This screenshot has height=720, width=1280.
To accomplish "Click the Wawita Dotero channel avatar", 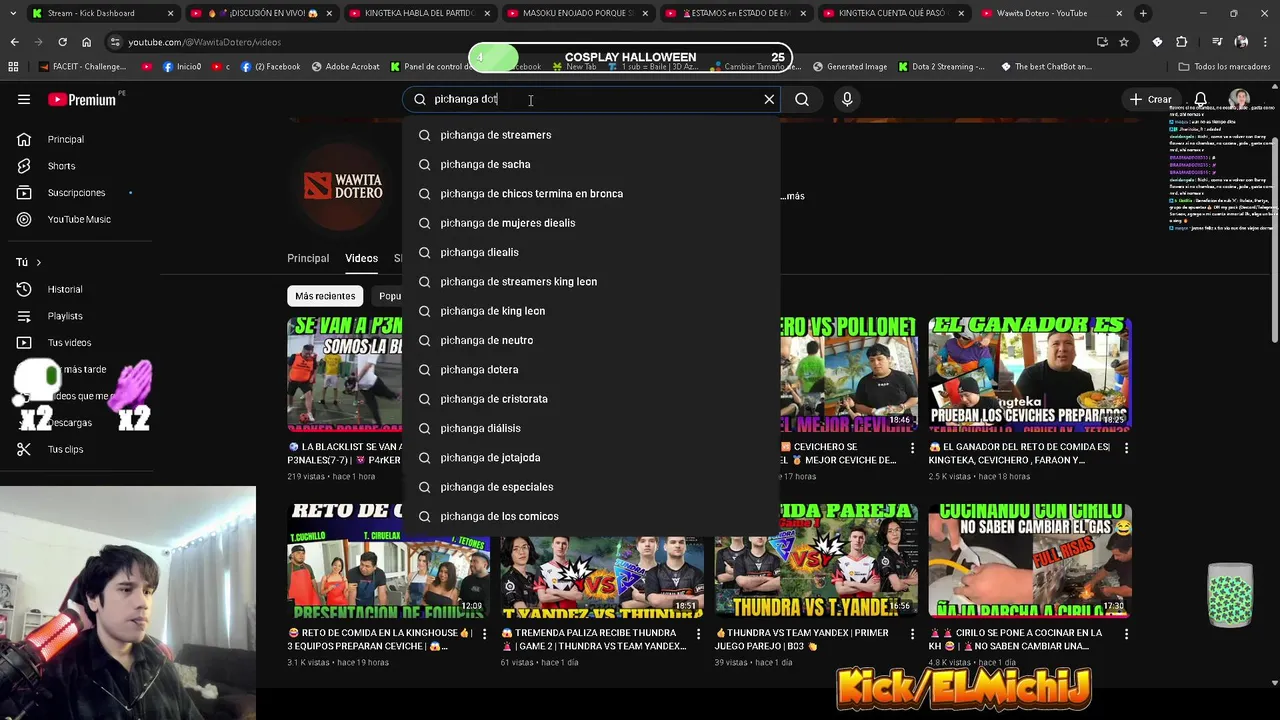I will [x=343, y=186].
